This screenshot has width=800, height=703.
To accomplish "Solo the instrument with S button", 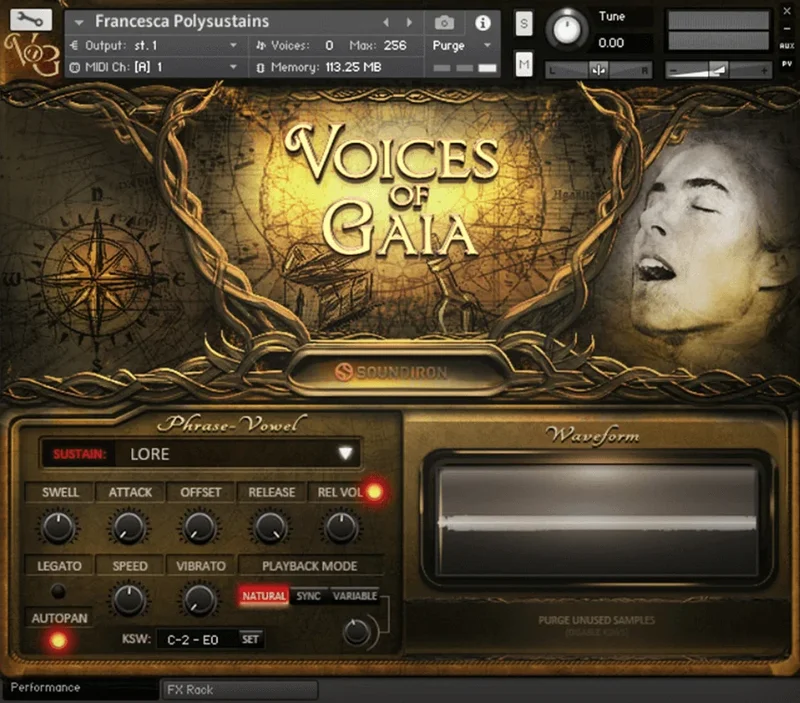I will [x=523, y=23].
